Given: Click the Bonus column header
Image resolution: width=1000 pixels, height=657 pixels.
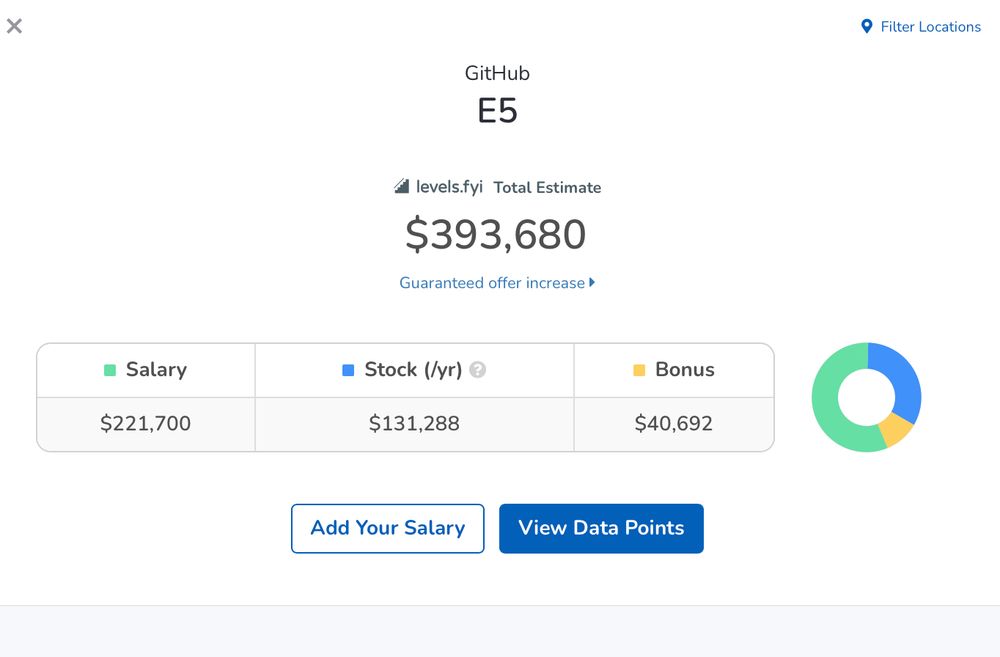Looking at the screenshot, I should click(x=674, y=371).
